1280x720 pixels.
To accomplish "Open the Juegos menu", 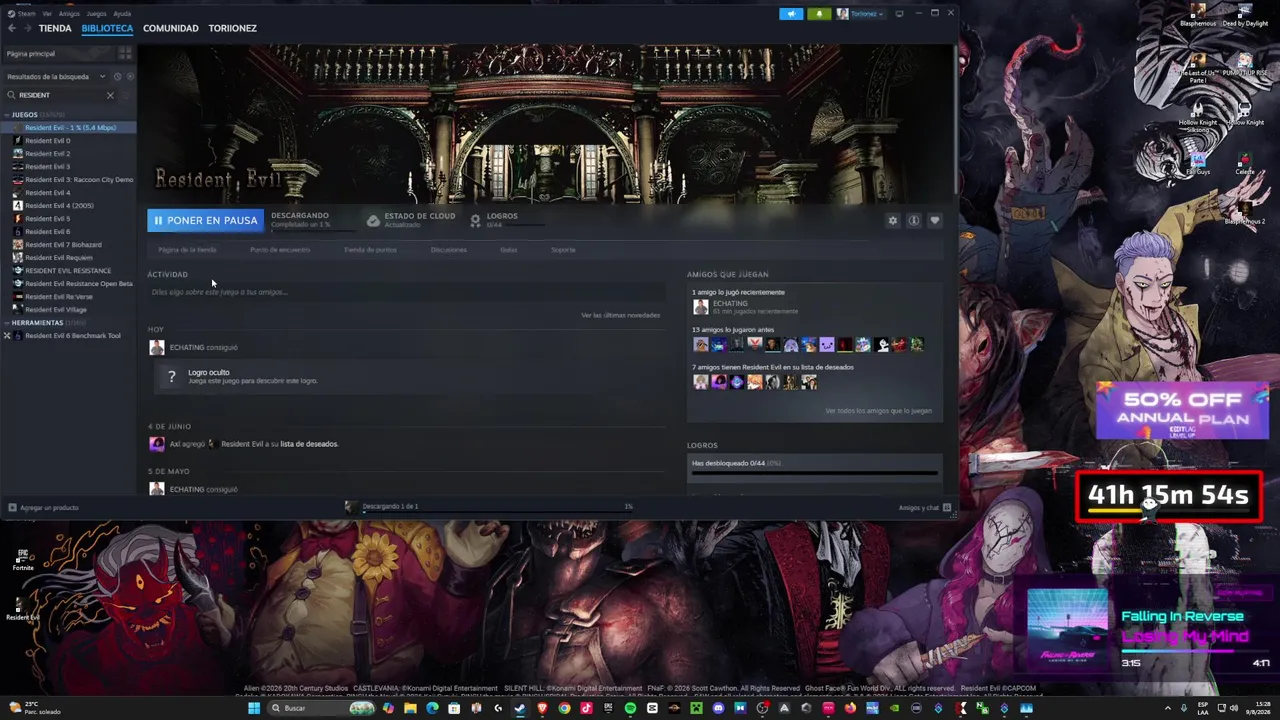I will pyautogui.click(x=96, y=14).
